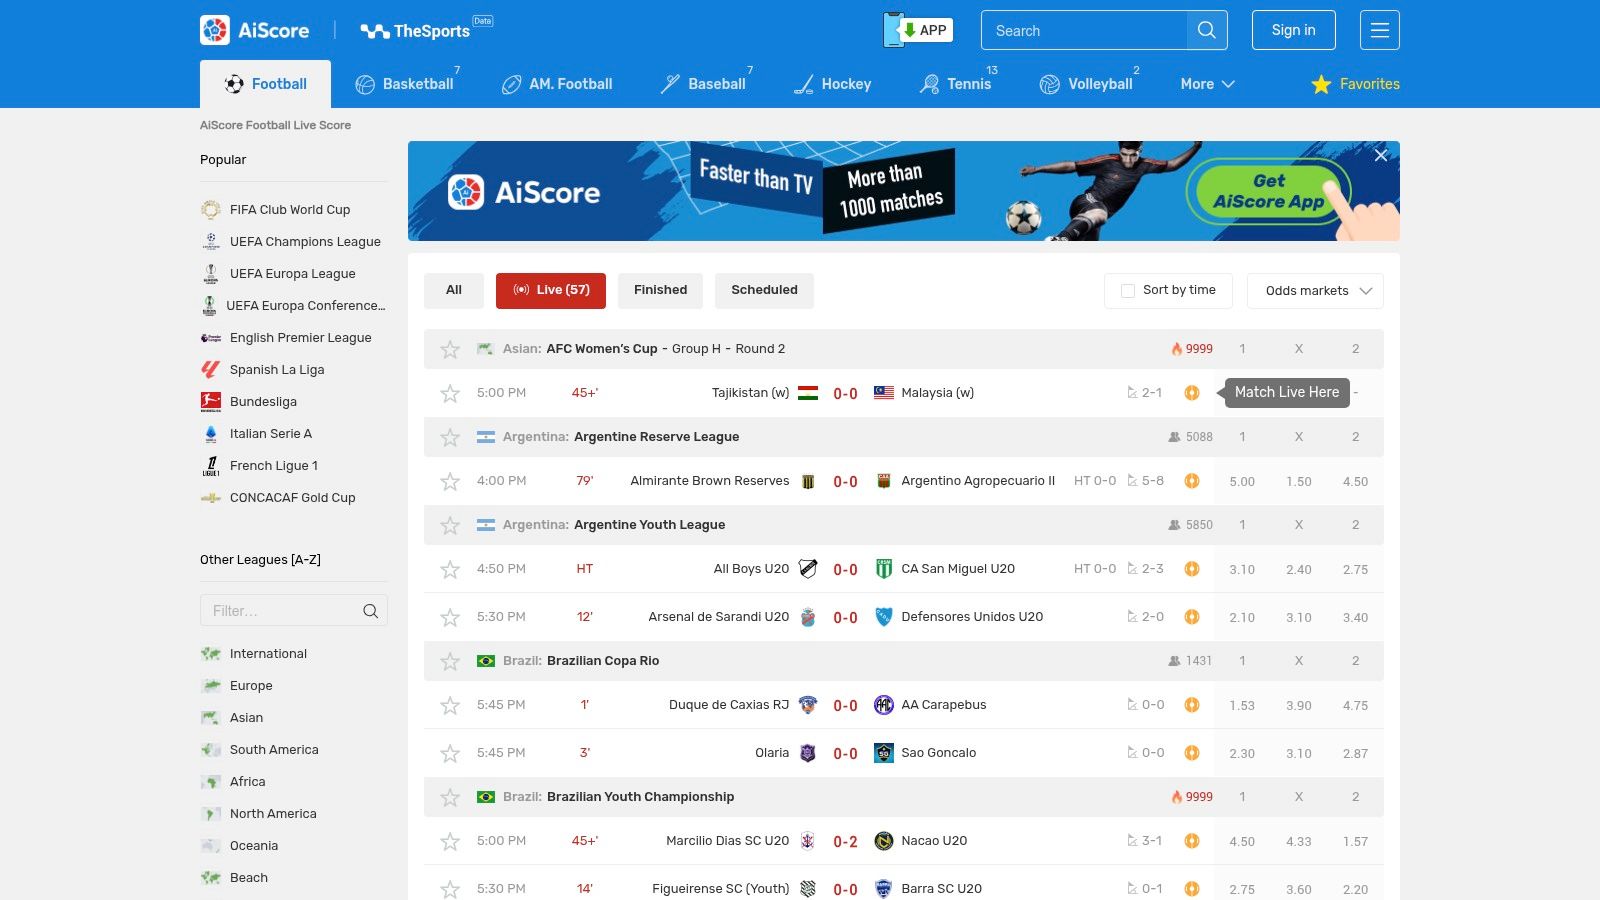Open the Odds markets dropdown
This screenshot has height=900, width=1600.
click(x=1314, y=291)
